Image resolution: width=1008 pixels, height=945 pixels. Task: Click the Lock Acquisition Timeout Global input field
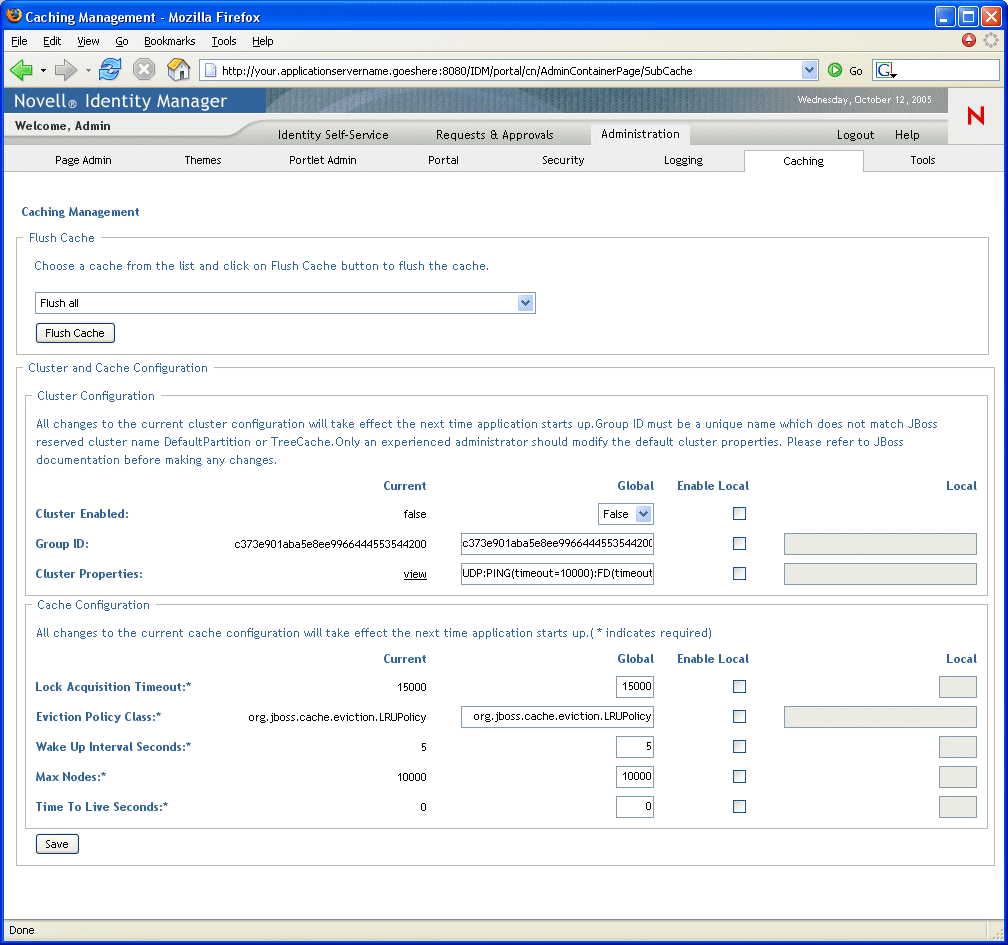pyautogui.click(x=634, y=687)
